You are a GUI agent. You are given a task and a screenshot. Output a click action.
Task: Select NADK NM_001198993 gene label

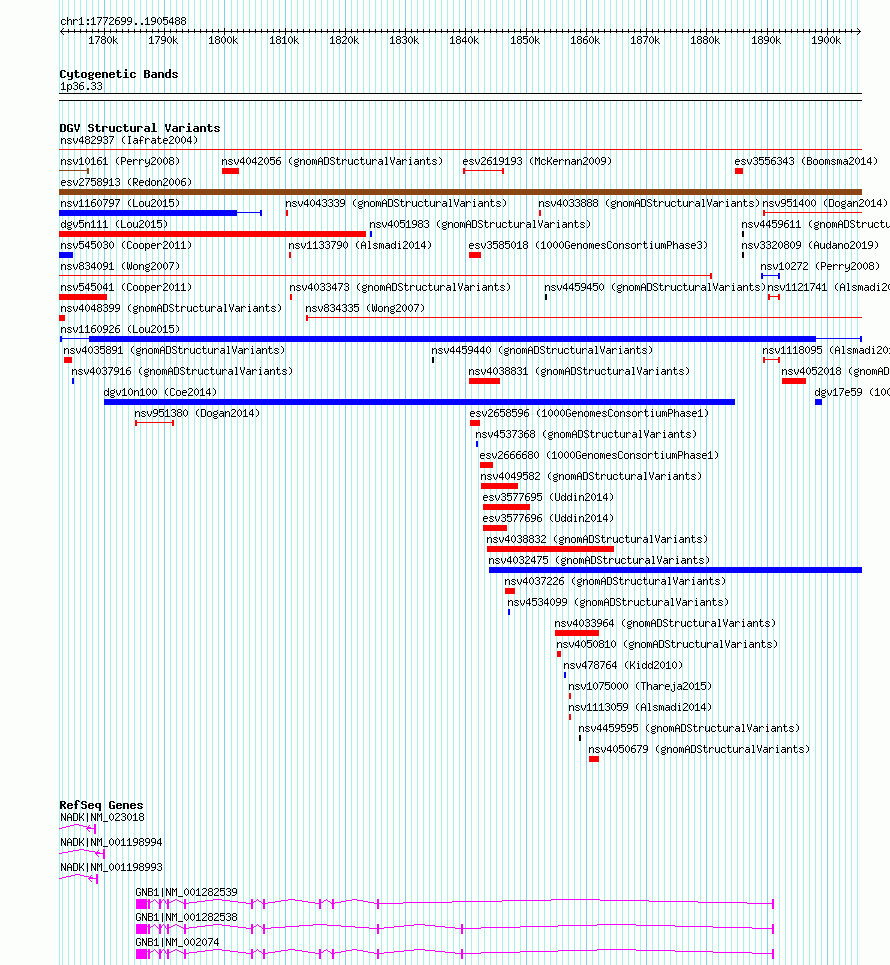(111, 867)
